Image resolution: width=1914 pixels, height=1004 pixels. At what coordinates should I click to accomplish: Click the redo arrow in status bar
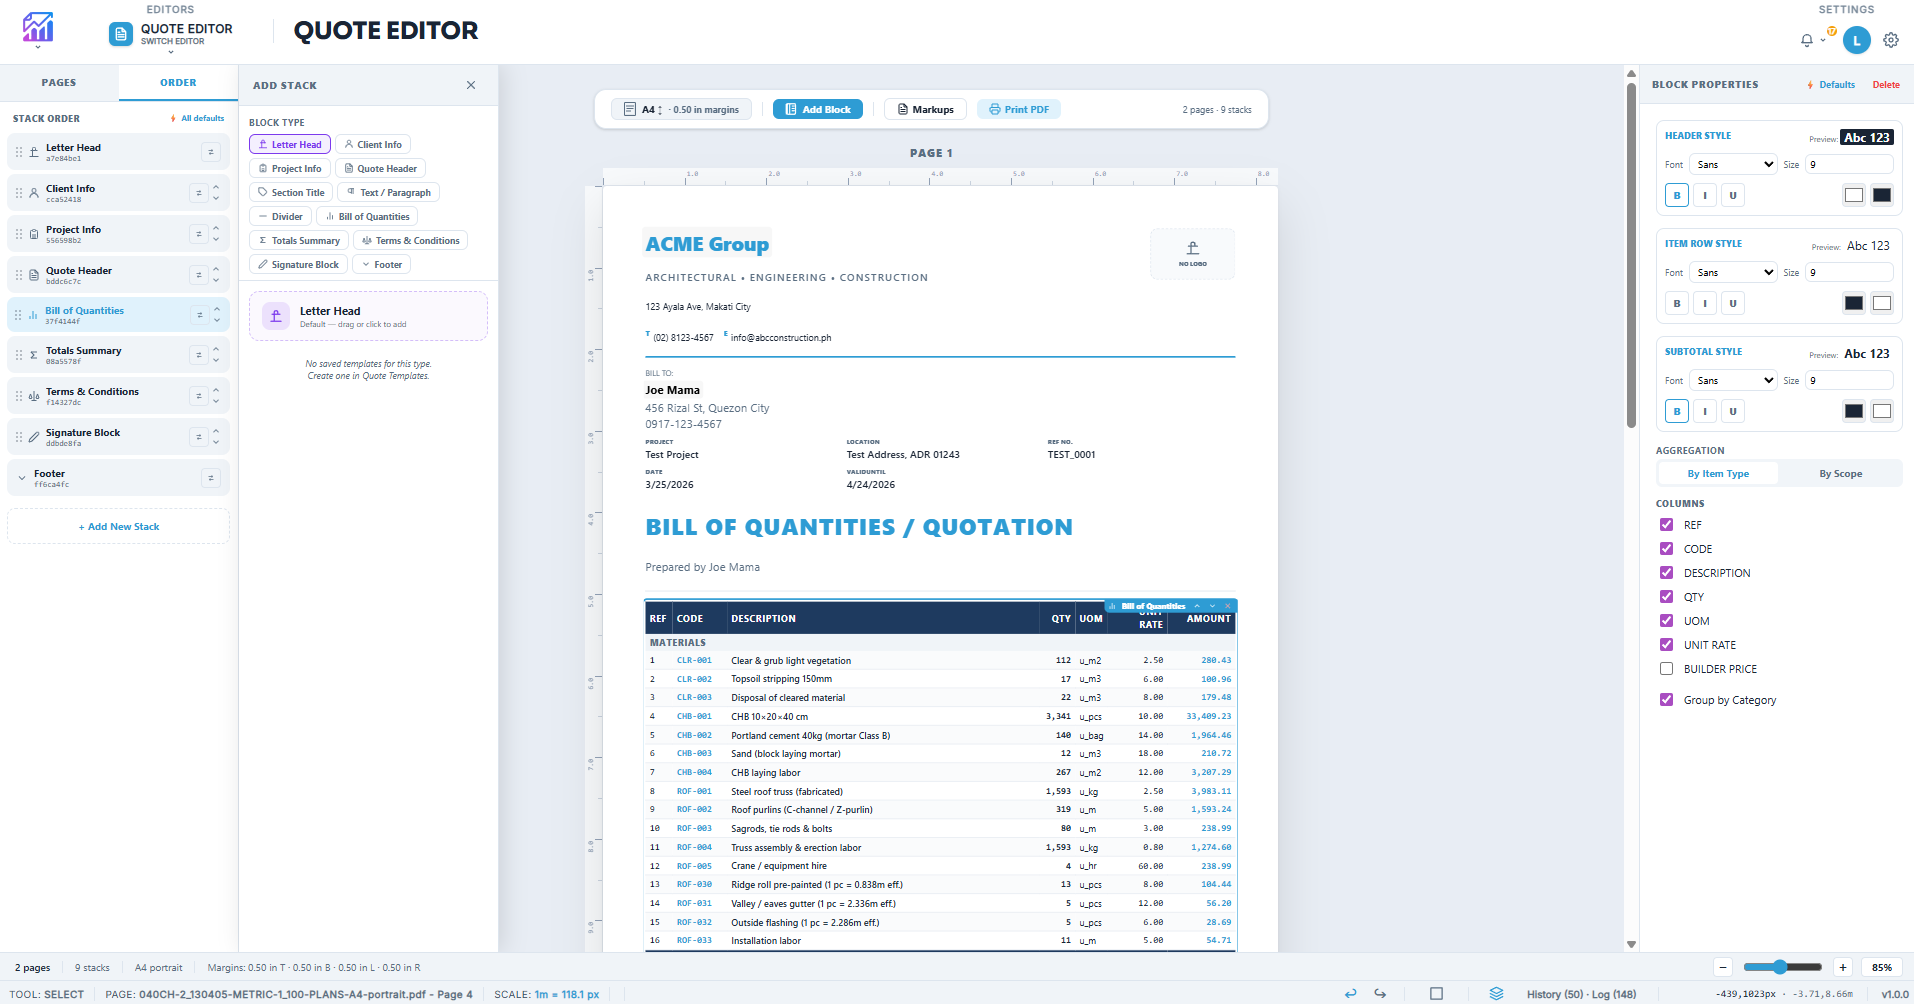pos(1380,993)
